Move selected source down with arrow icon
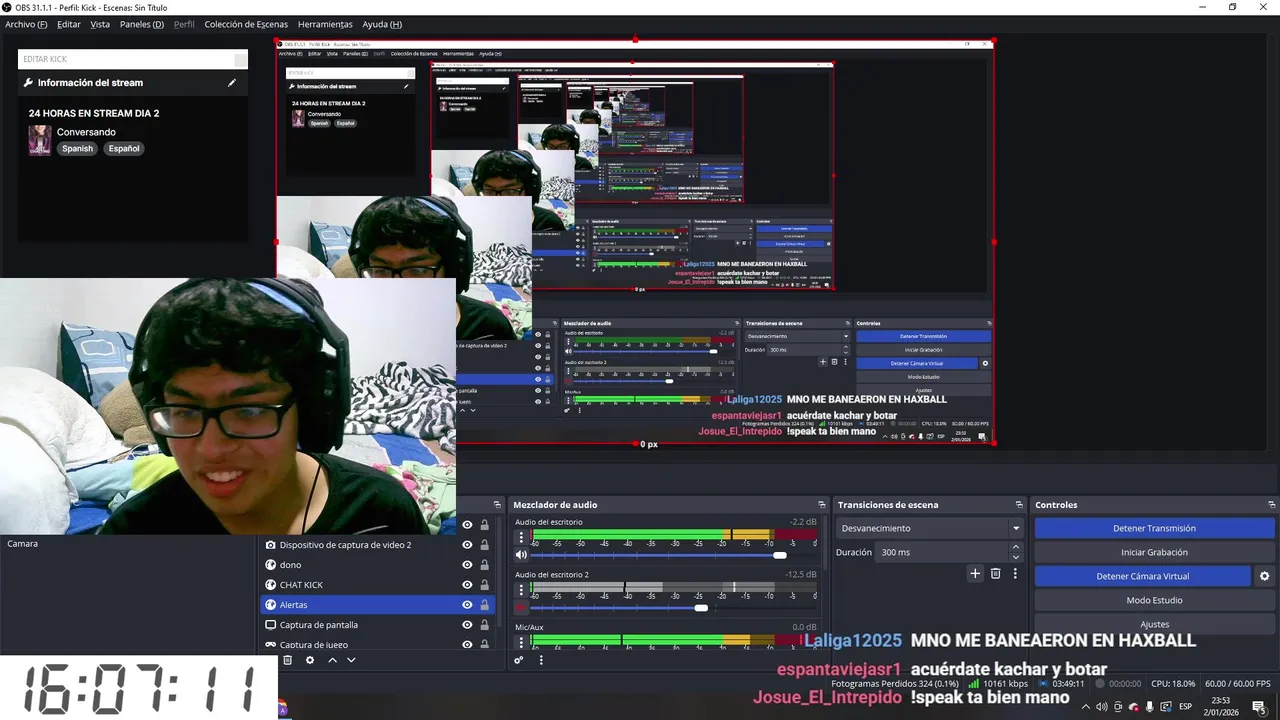The width and height of the screenshot is (1280, 720). tap(351, 660)
